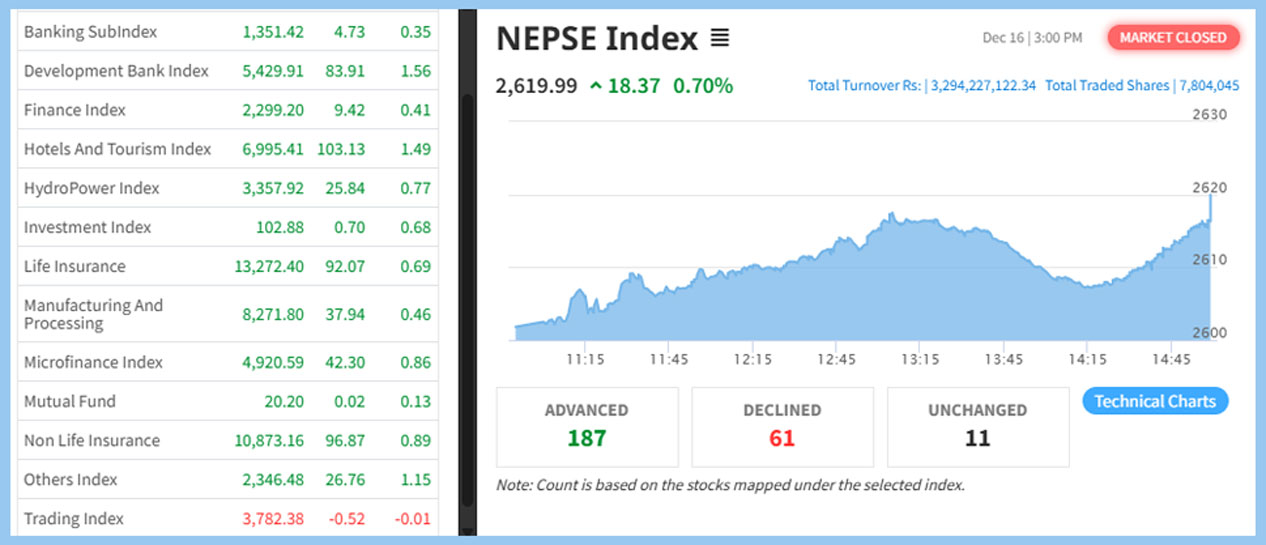
Task: Open Technical Charts
Action: coord(1155,401)
